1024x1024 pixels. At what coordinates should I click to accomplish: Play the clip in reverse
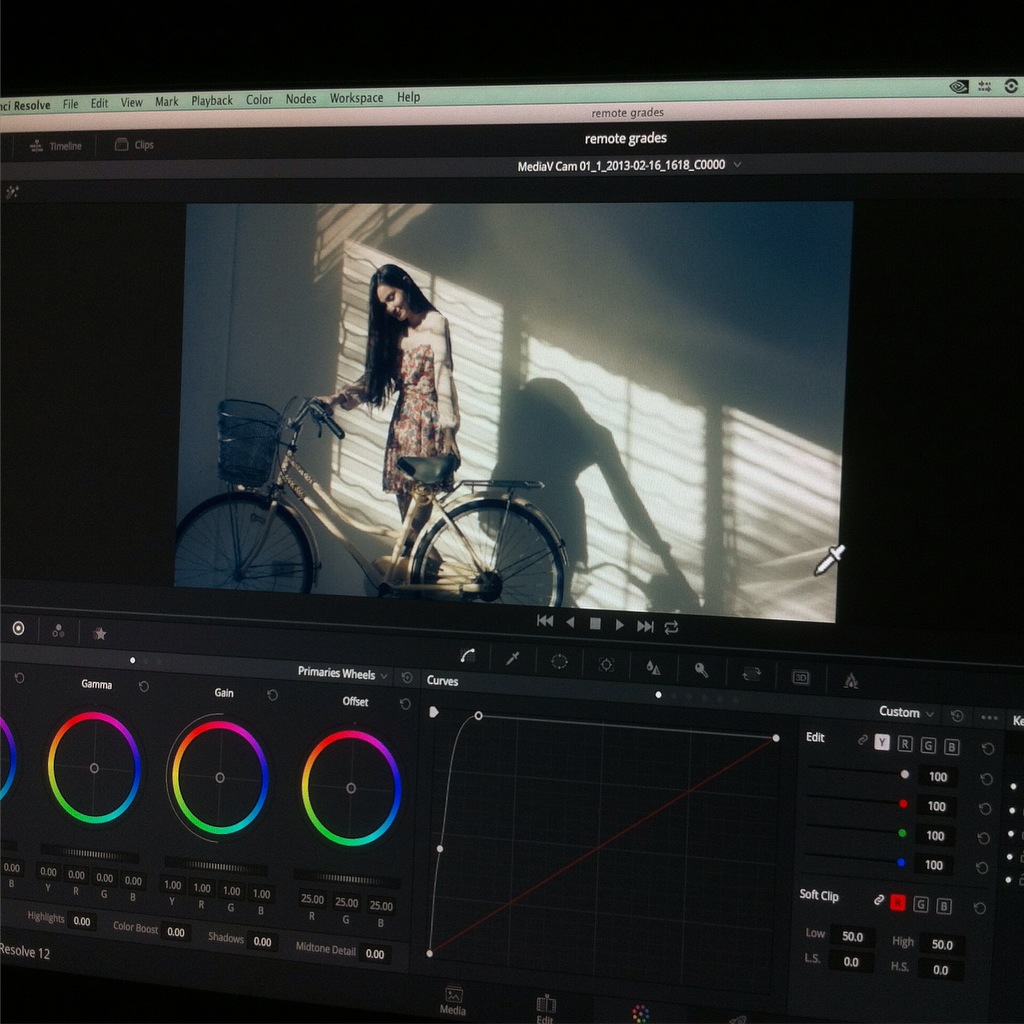tap(570, 622)
